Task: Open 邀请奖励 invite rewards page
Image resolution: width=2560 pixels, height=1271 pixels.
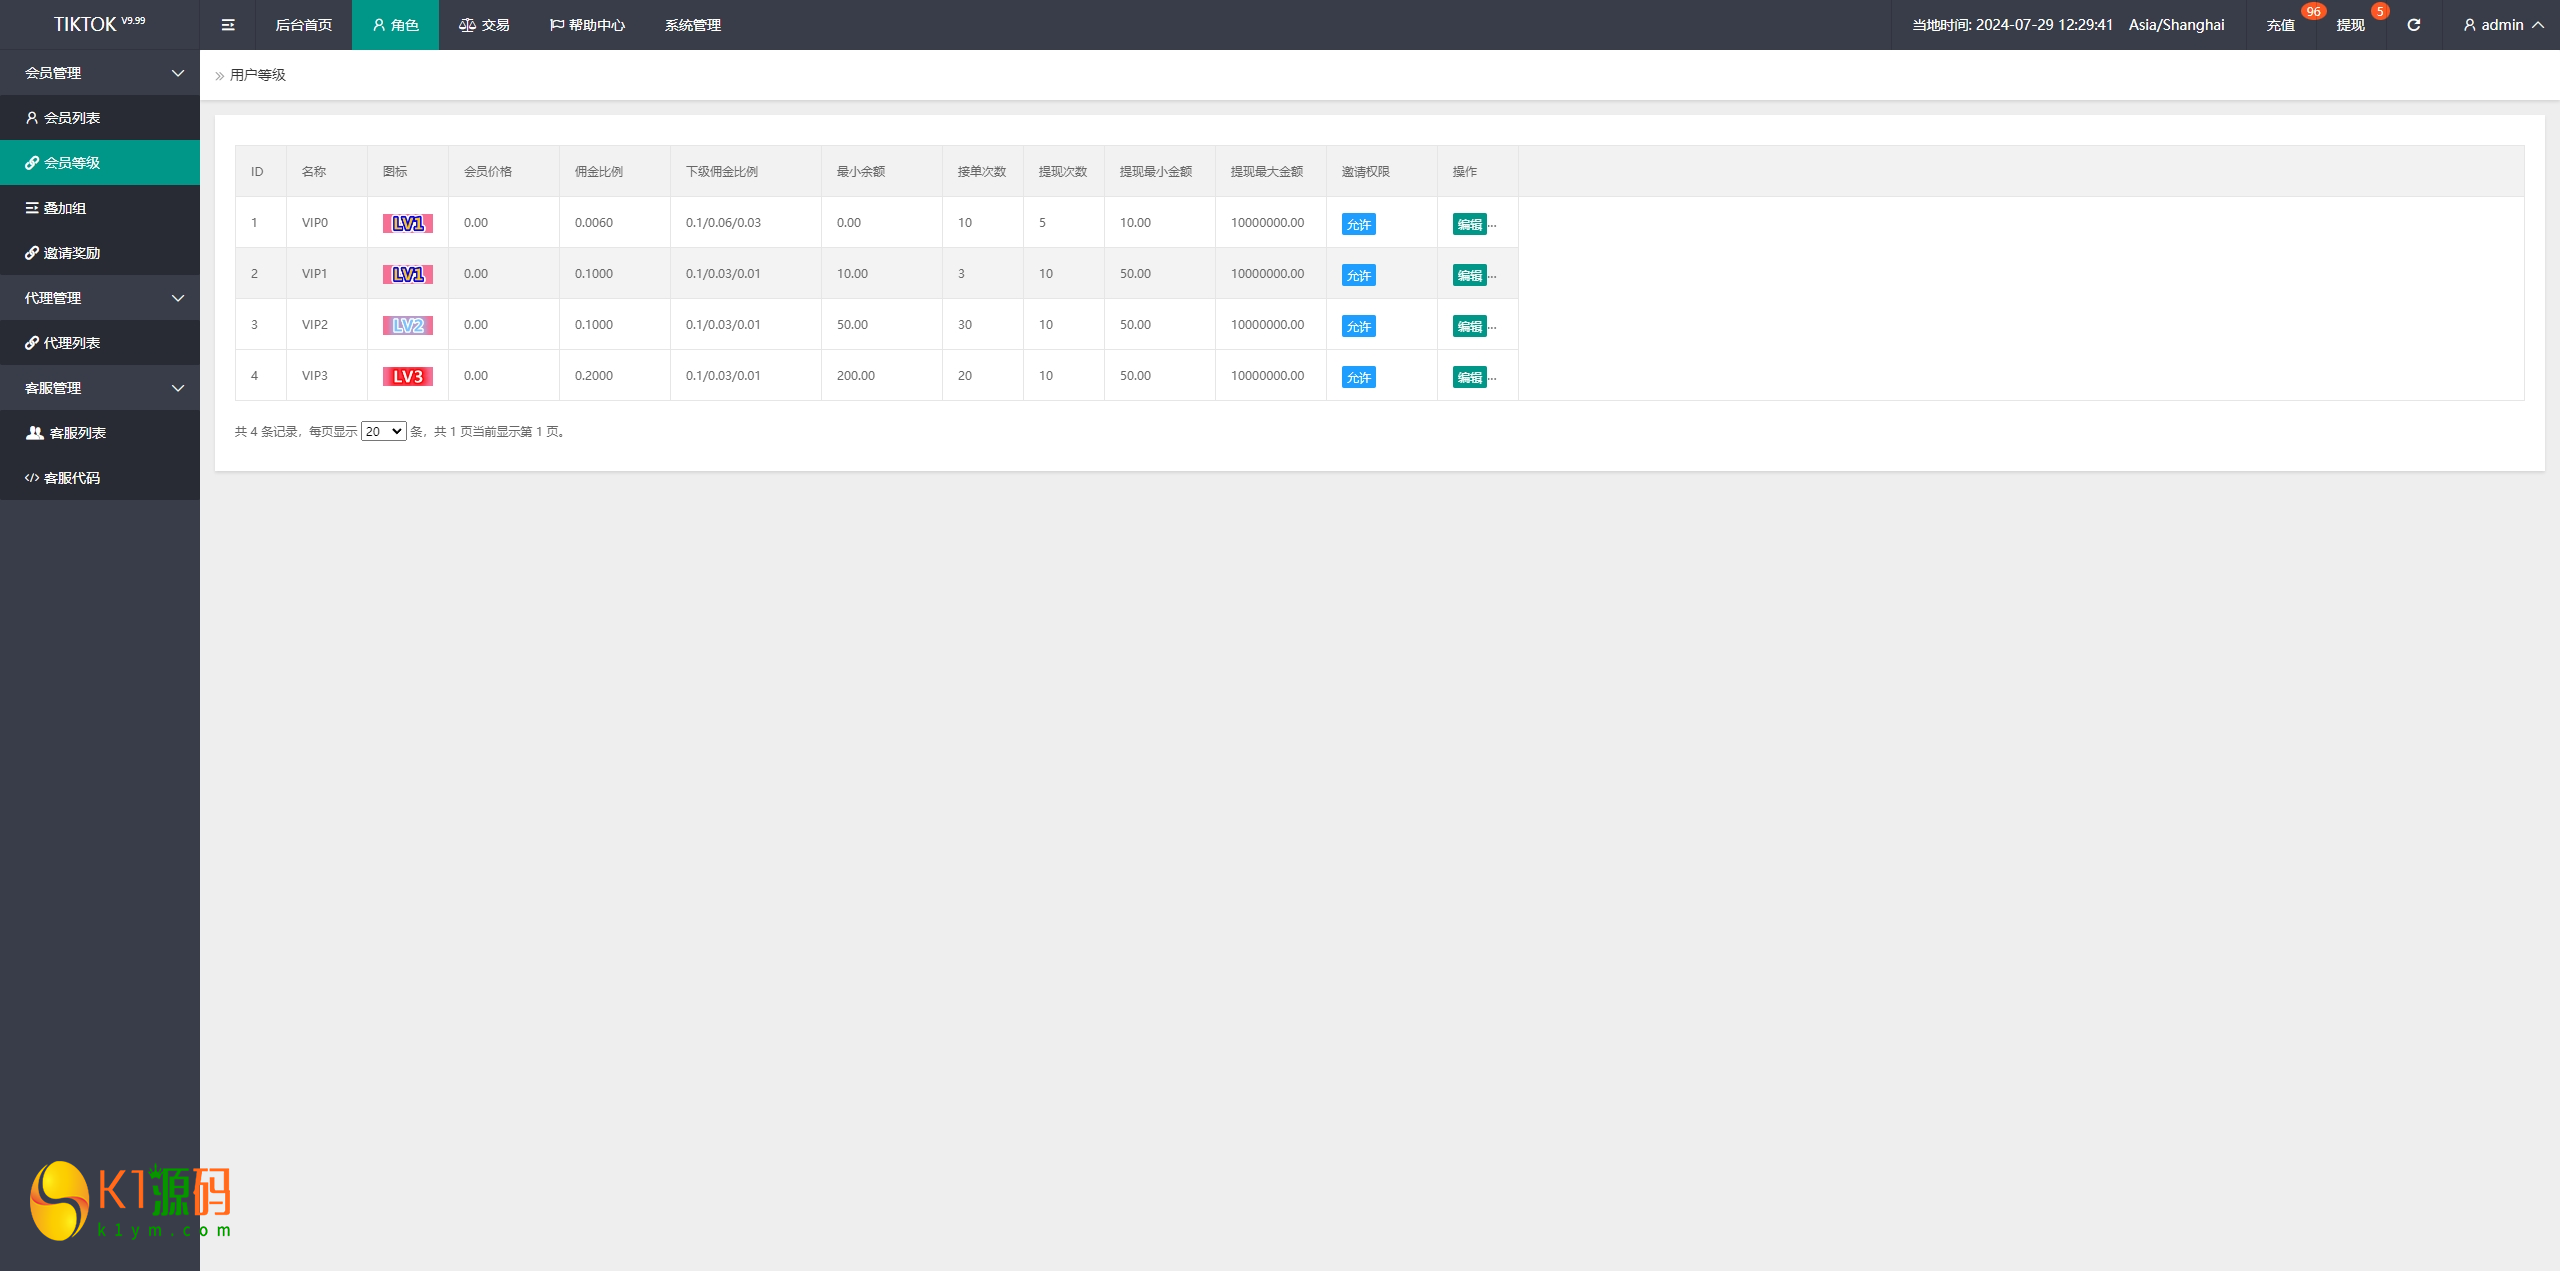Action: point(71,253)
